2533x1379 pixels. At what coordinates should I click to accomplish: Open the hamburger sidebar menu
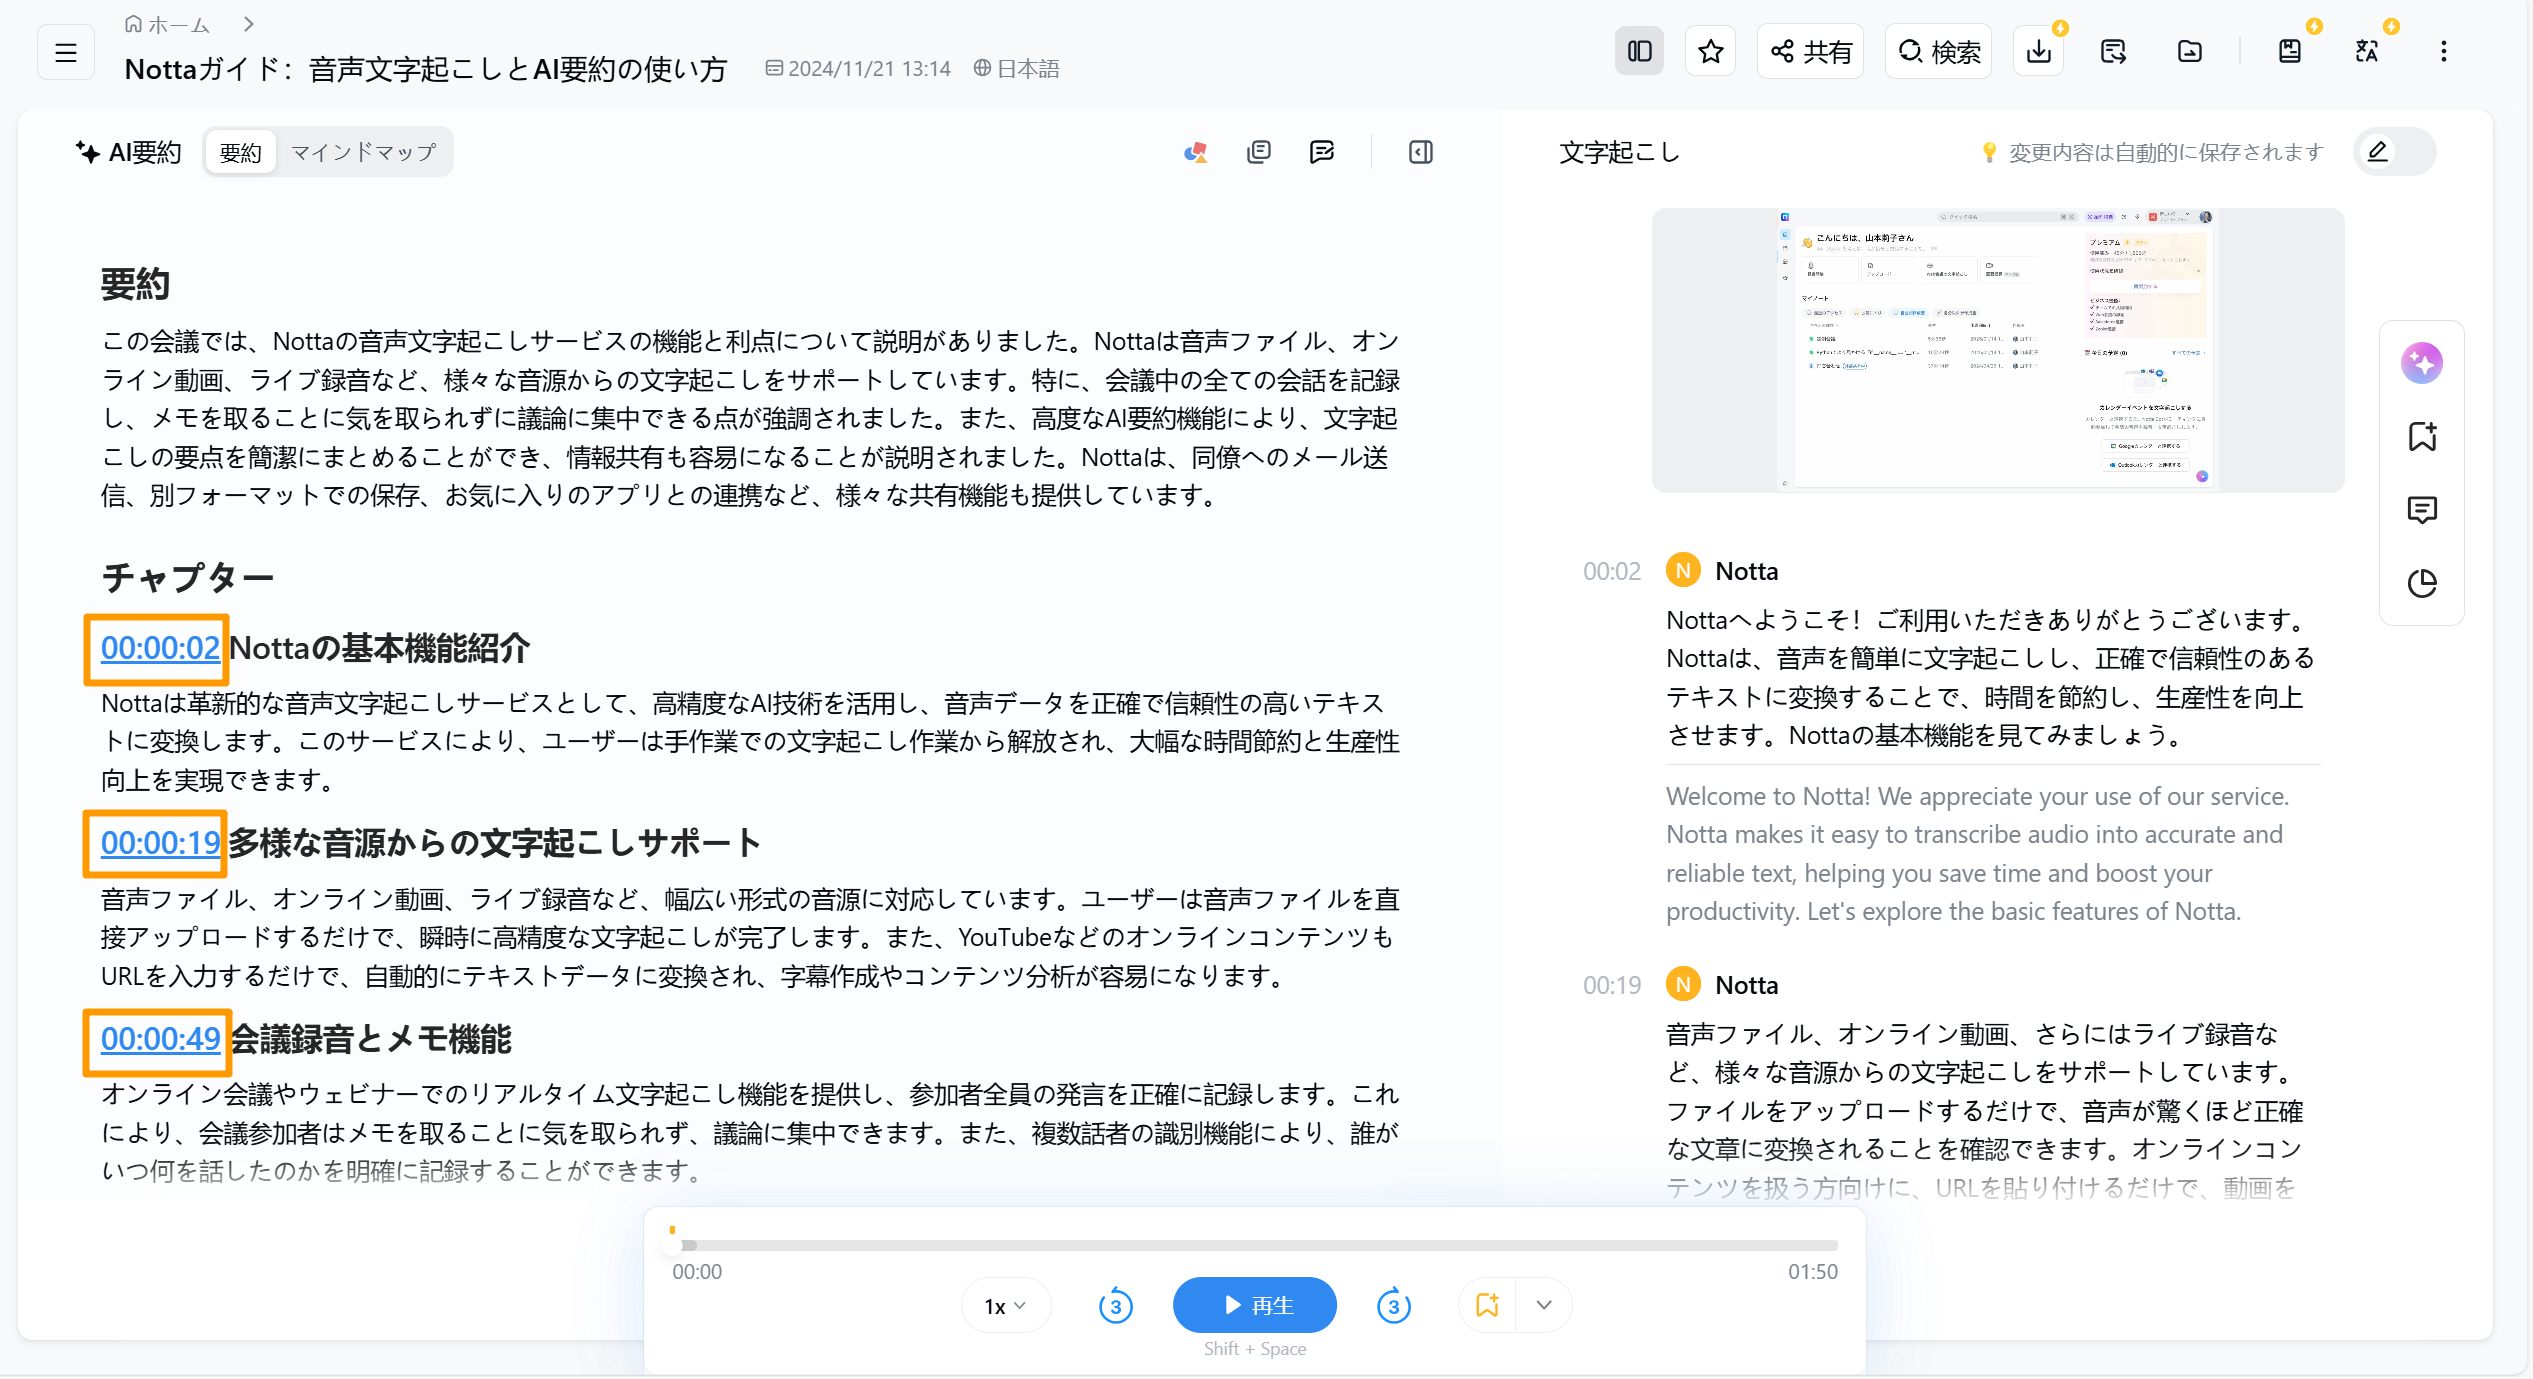[x=66, y=52]
